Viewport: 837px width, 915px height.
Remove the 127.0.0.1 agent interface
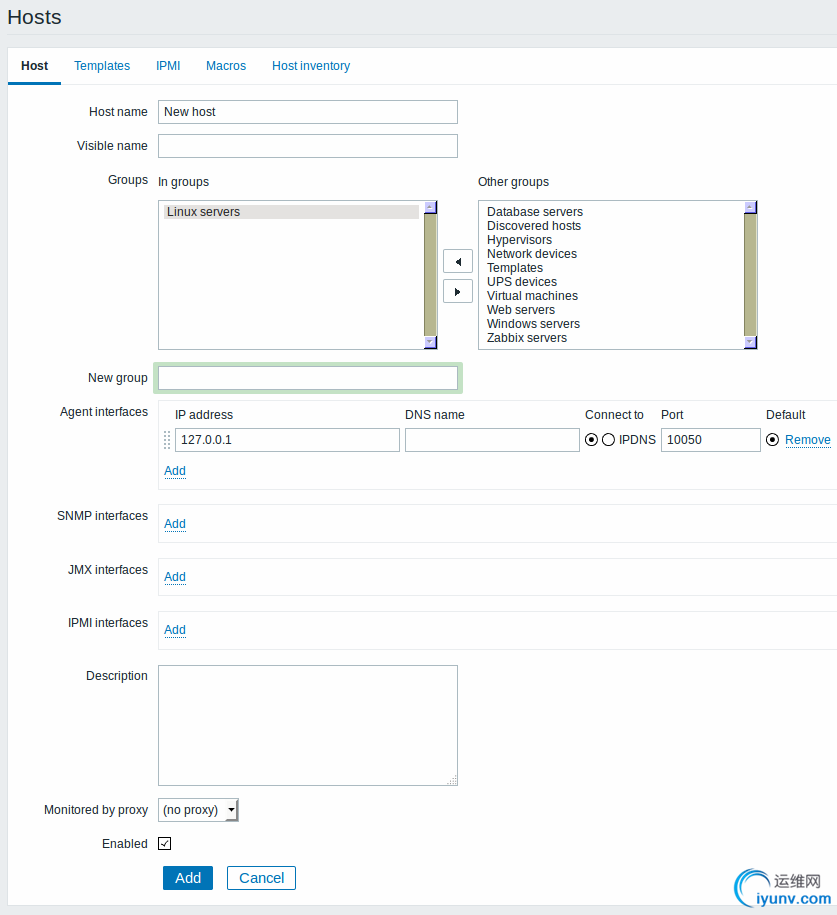(808, 440)
